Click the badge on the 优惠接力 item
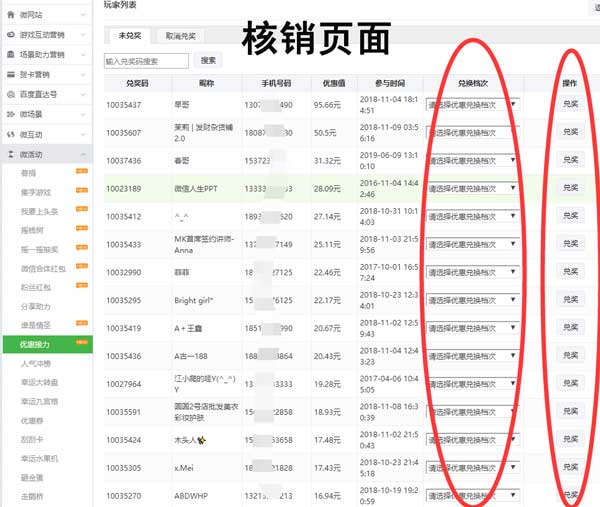 82,342
